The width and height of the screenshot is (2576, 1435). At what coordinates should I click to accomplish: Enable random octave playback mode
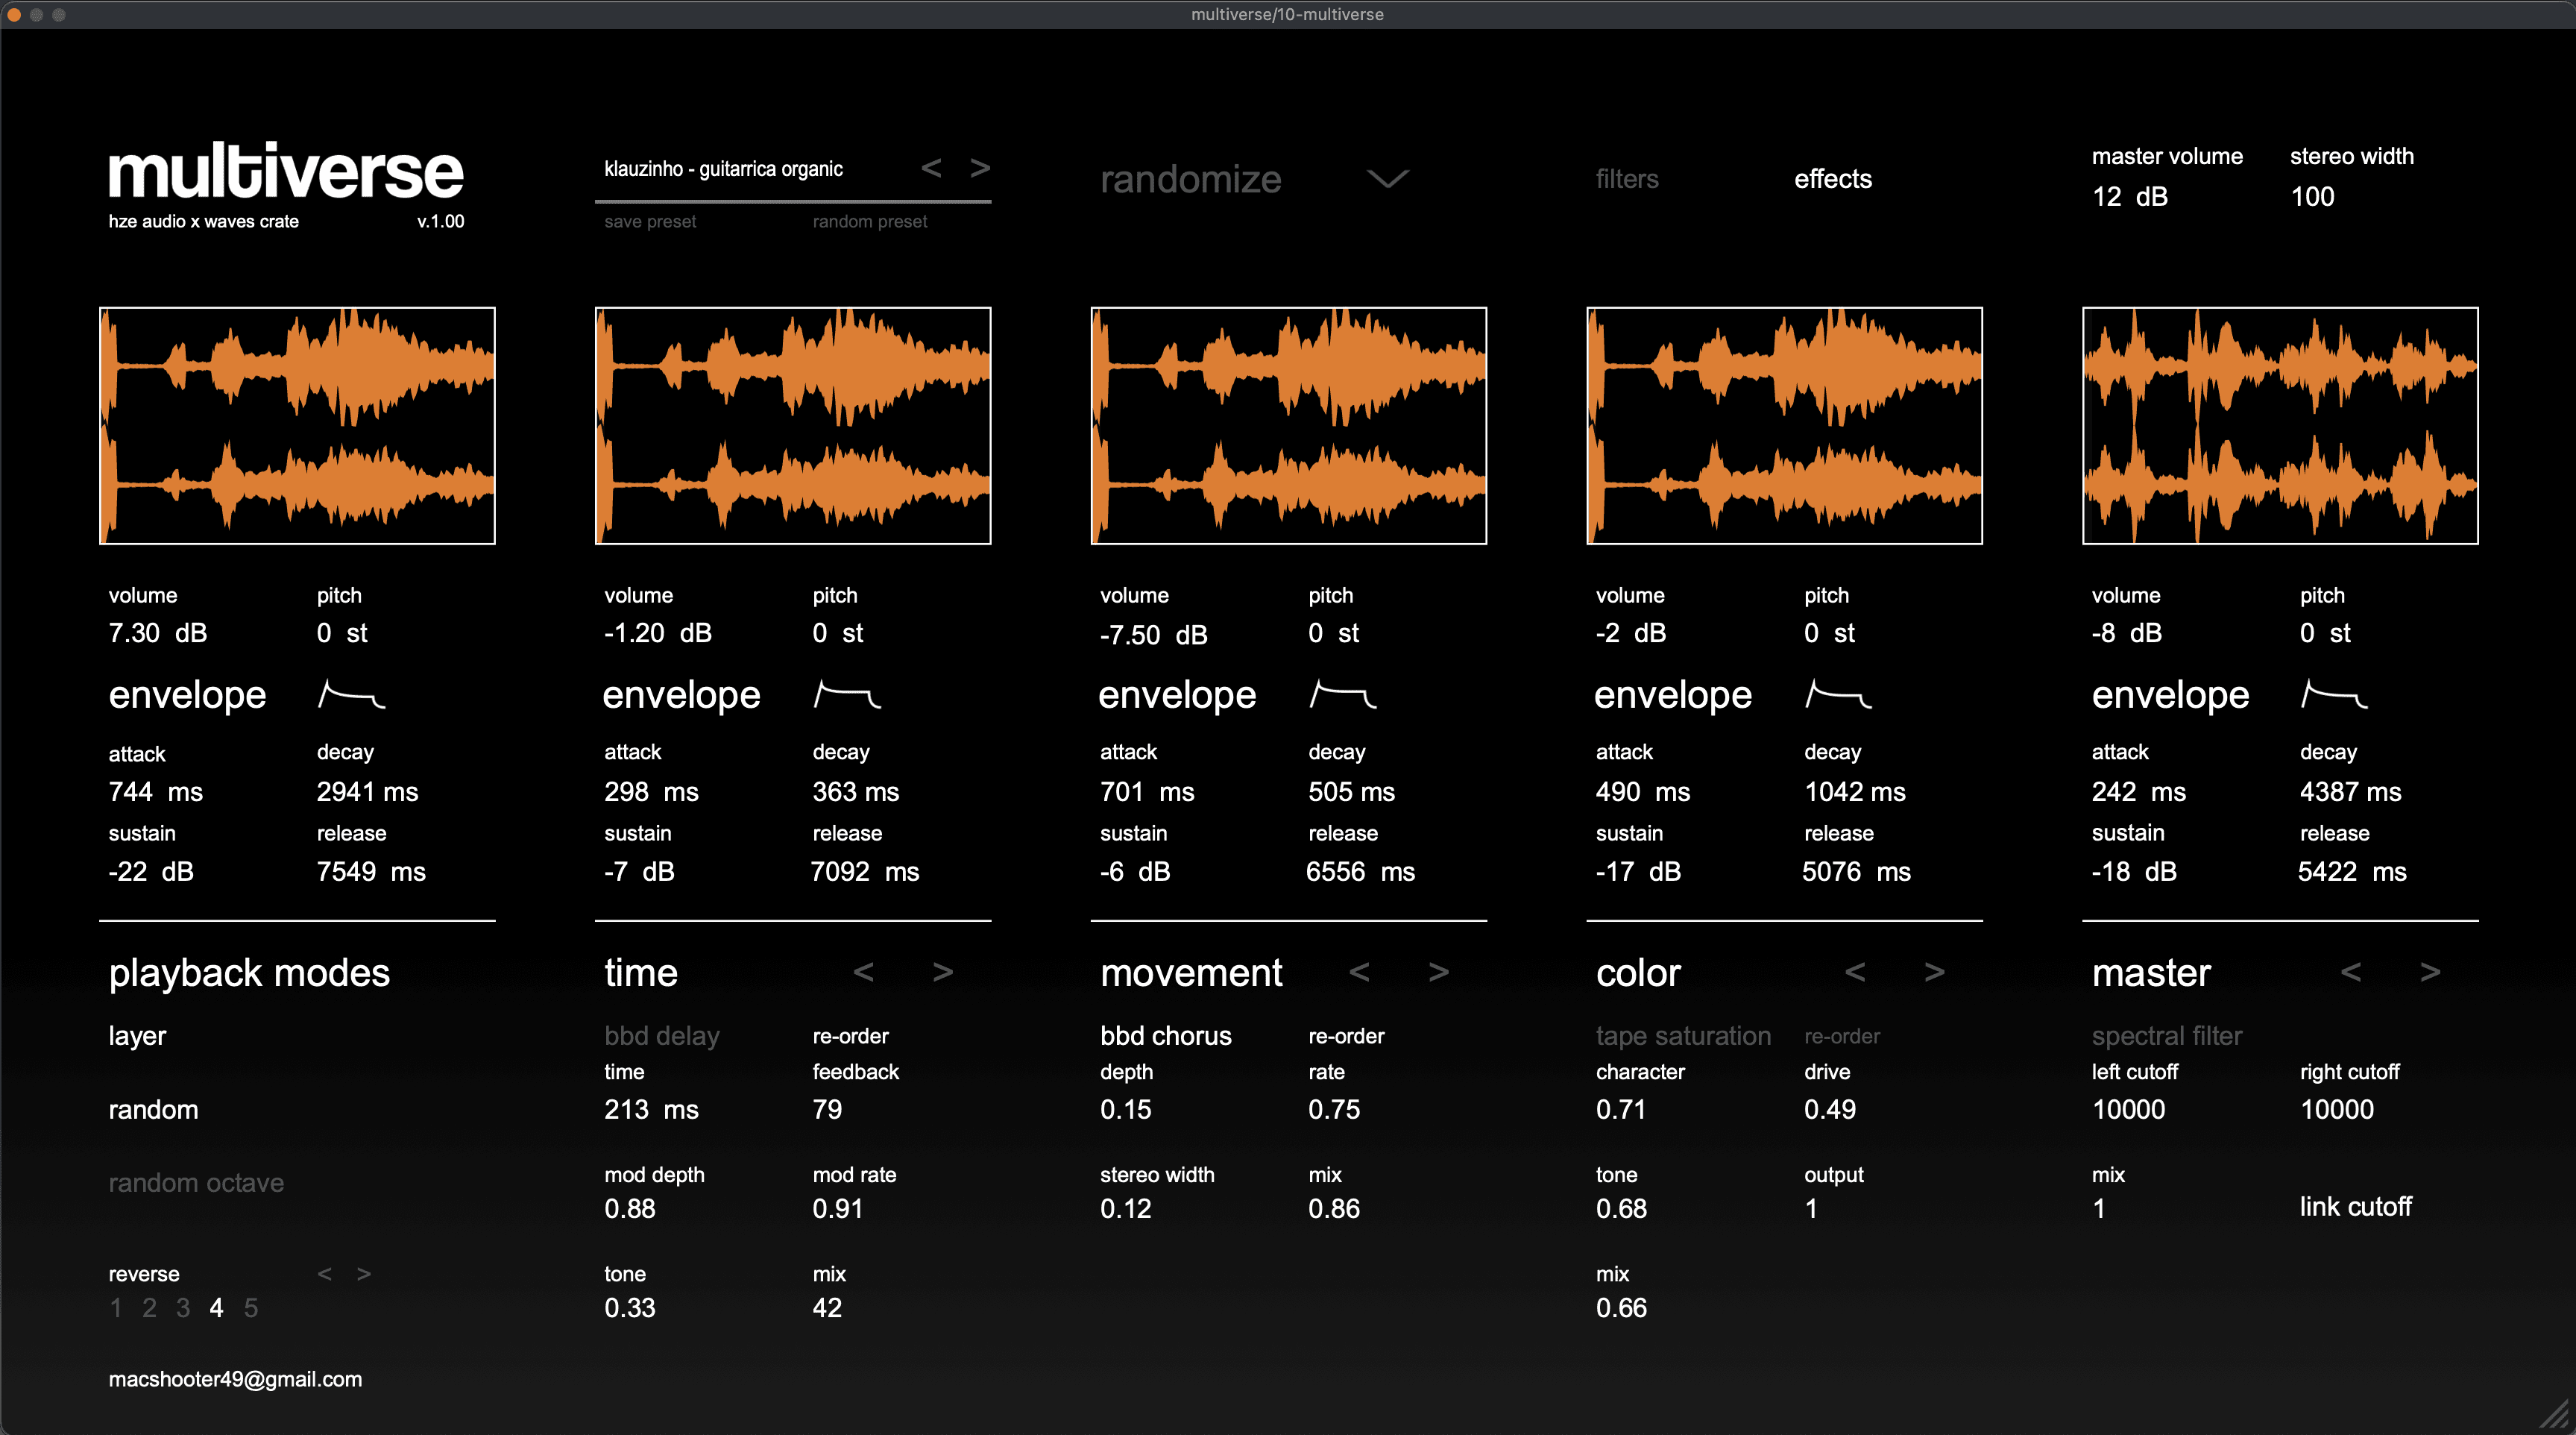(x=196, y=1183)
